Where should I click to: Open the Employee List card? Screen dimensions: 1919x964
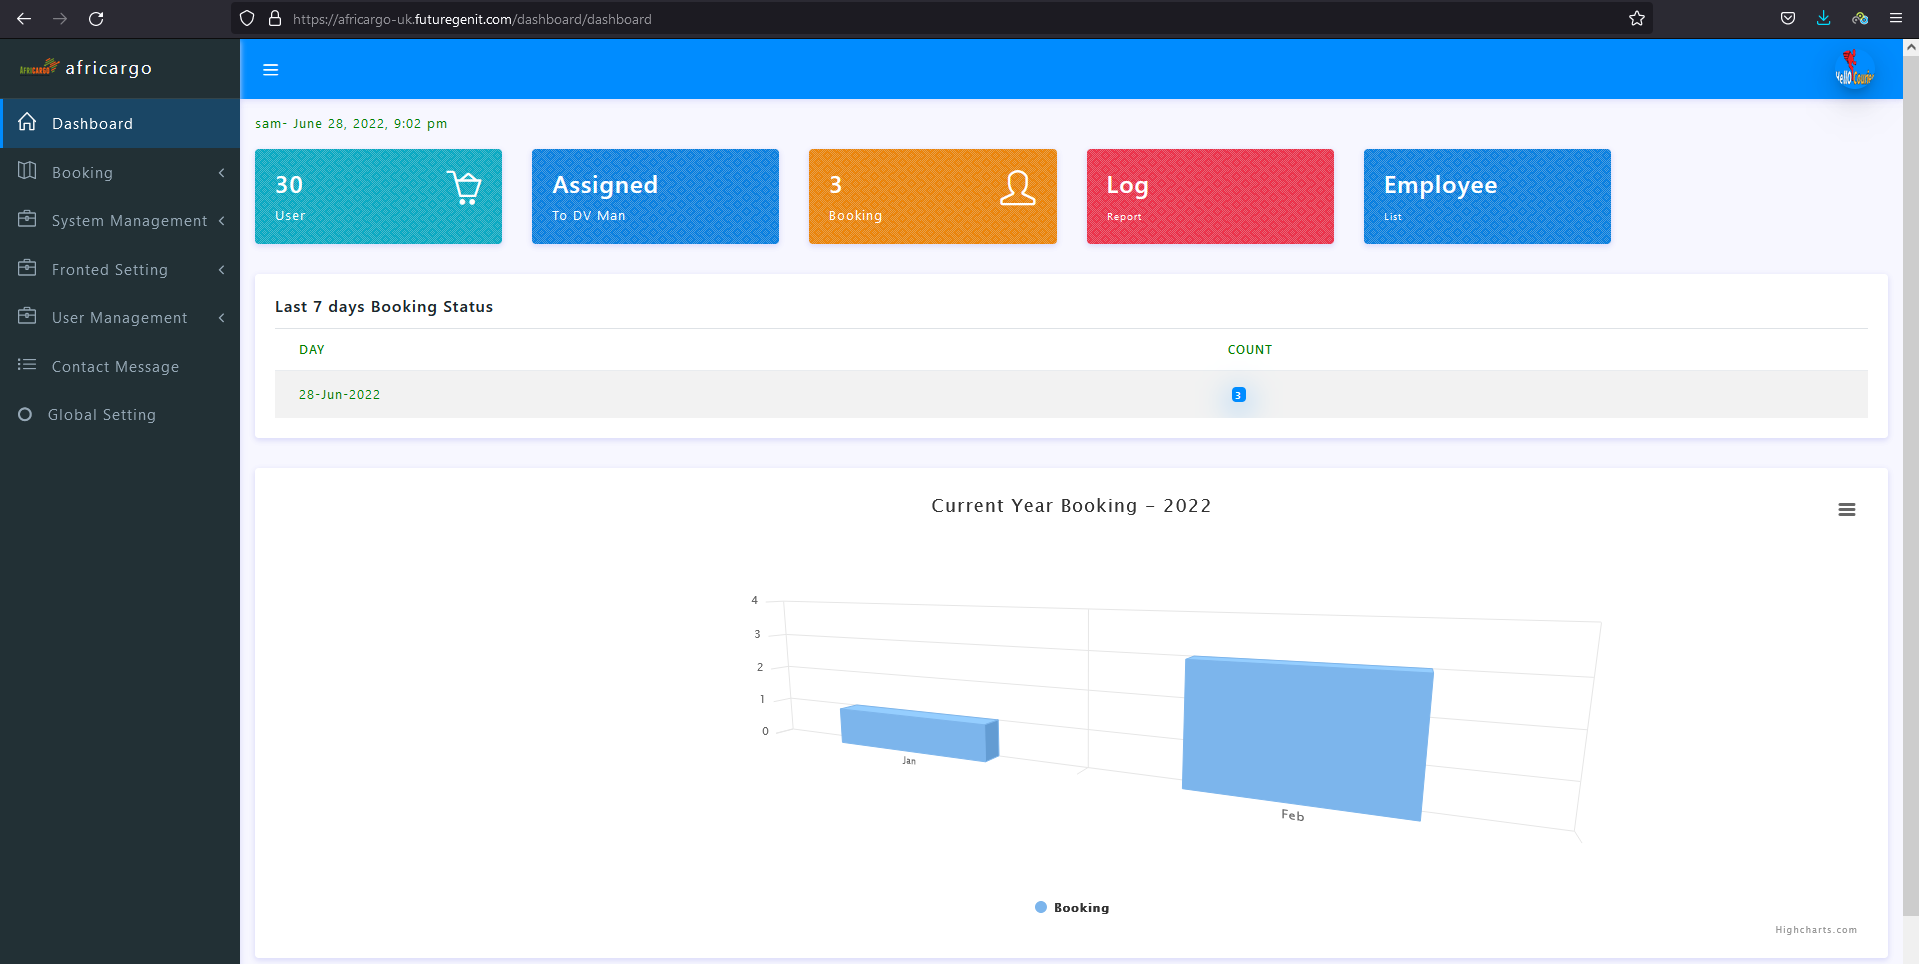(x=1486, y=196)
